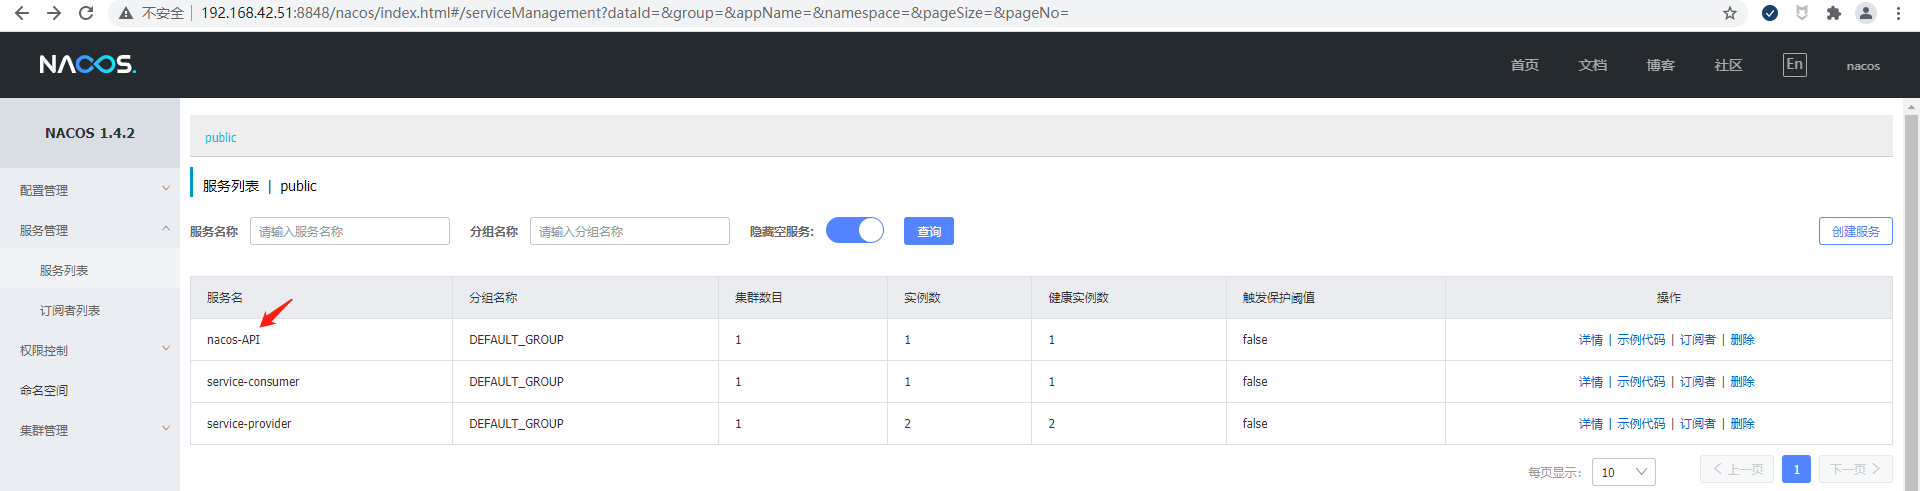This screenshot has height=491, width=1920.
Task: Click the 创建服务 button
Action: 1855,231
